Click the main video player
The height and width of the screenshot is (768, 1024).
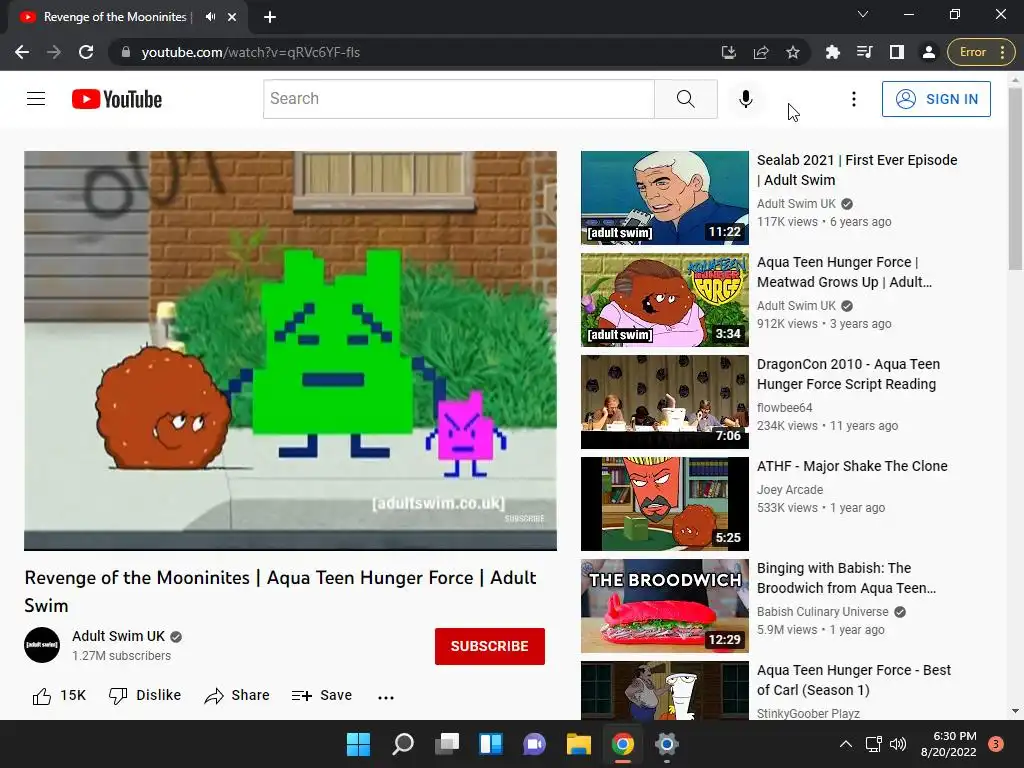coord(291,351)
